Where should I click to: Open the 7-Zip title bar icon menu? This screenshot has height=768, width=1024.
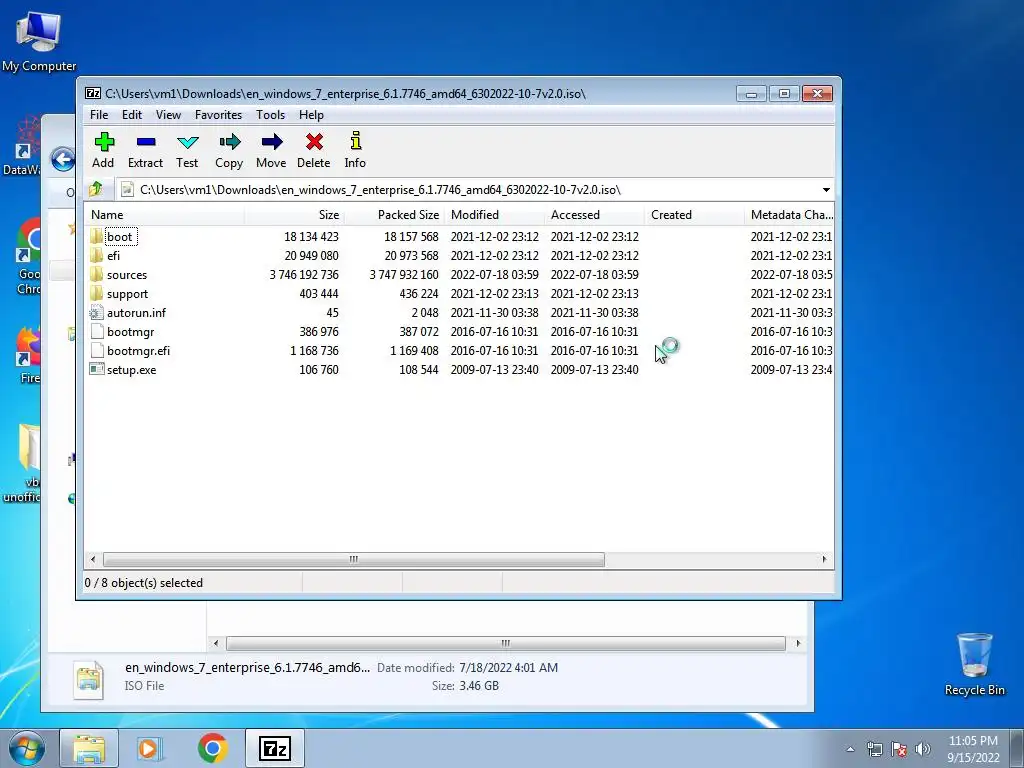click(x=93, y=93)
